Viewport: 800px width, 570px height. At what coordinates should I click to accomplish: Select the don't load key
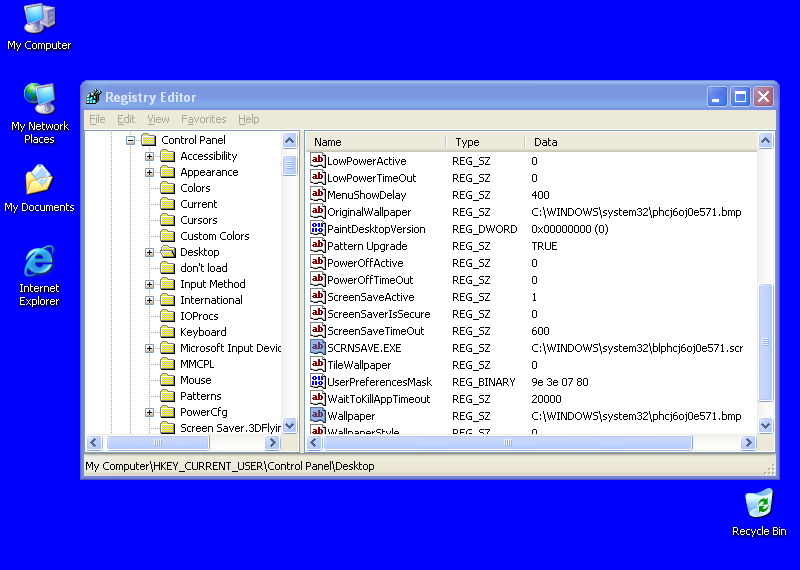click(x=204, y=268)
